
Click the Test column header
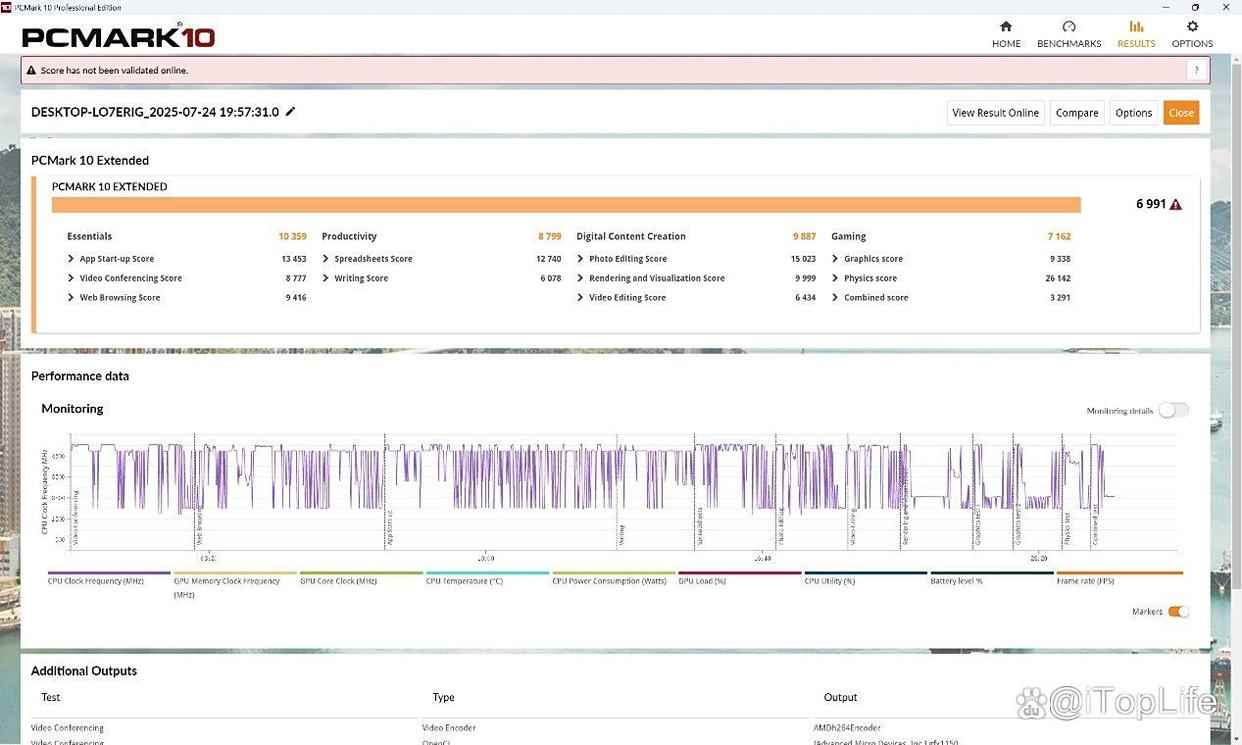coord(51,697)
